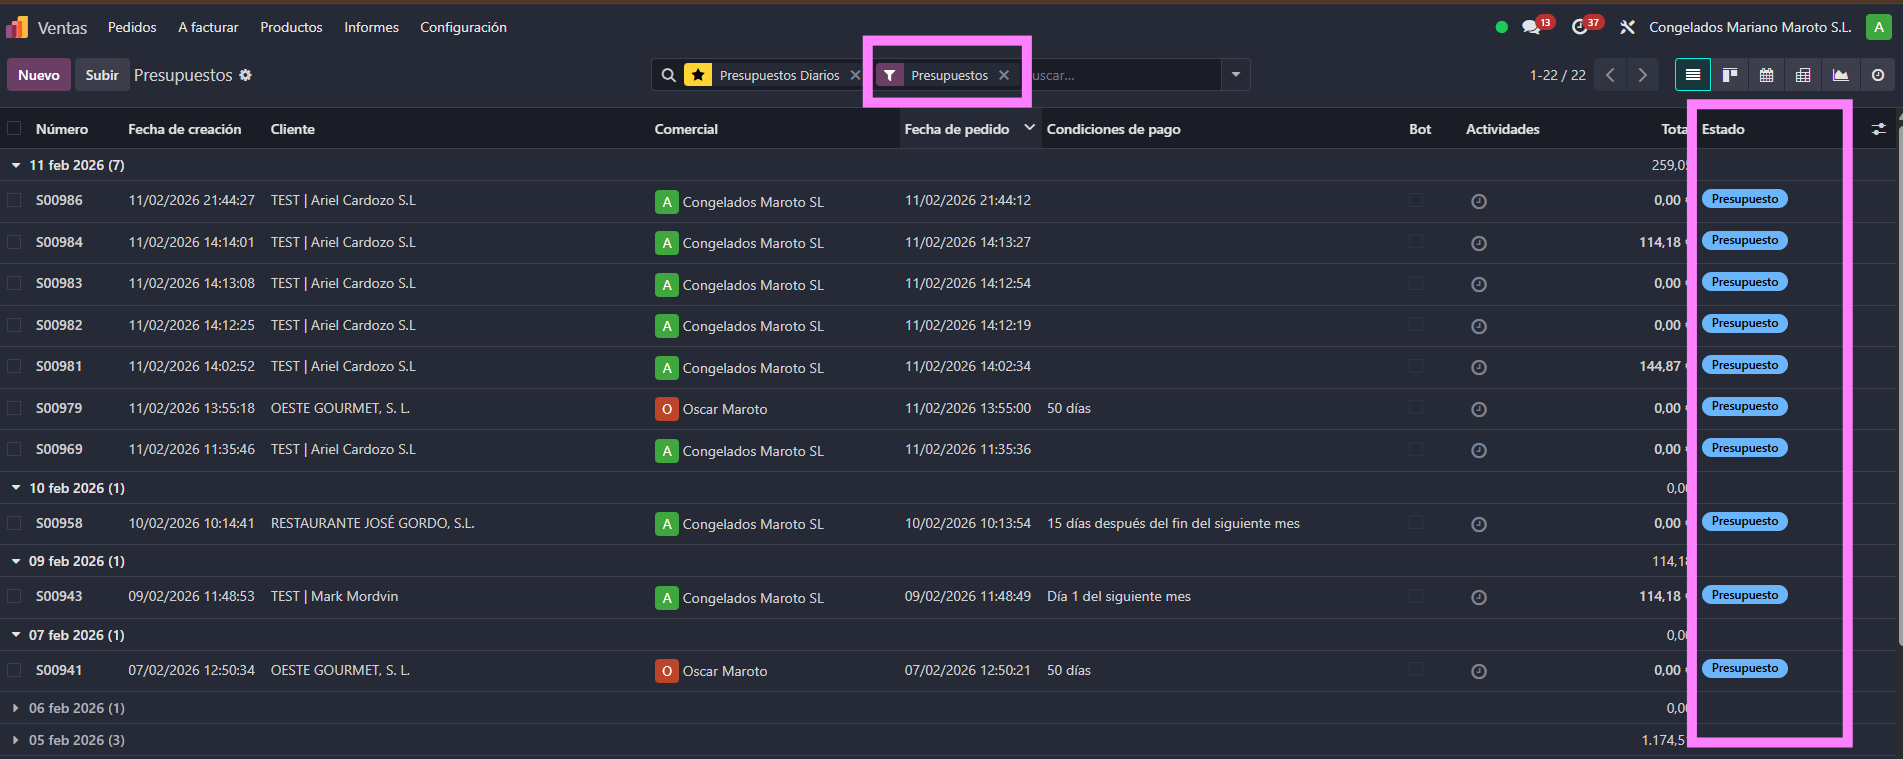The width and height of the screenshot is (1903, 759).
Task: Select the checkbox for order S00984
Action: [x=14, y=242]
